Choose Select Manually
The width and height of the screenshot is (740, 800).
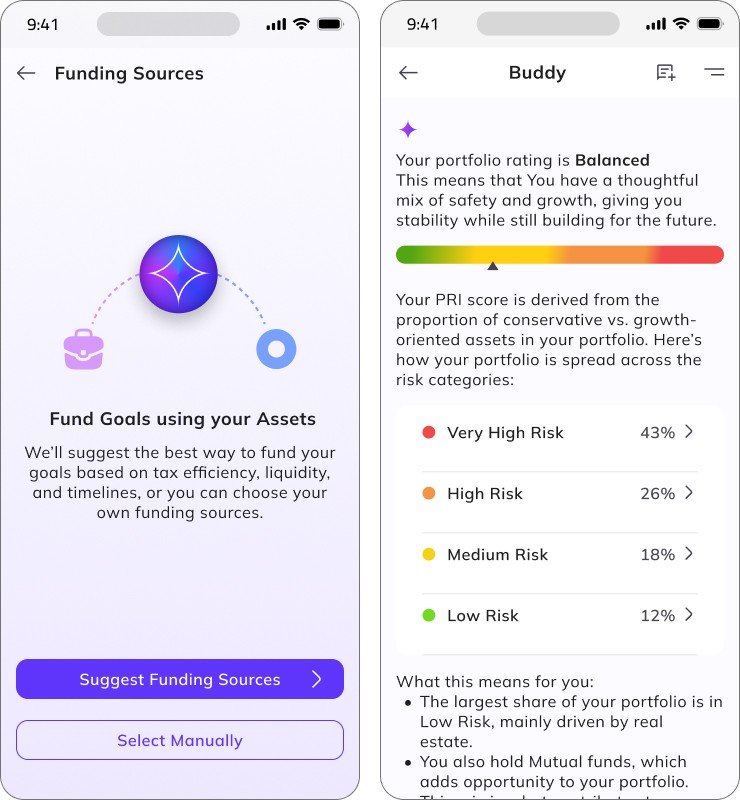(x=179, y=740)
